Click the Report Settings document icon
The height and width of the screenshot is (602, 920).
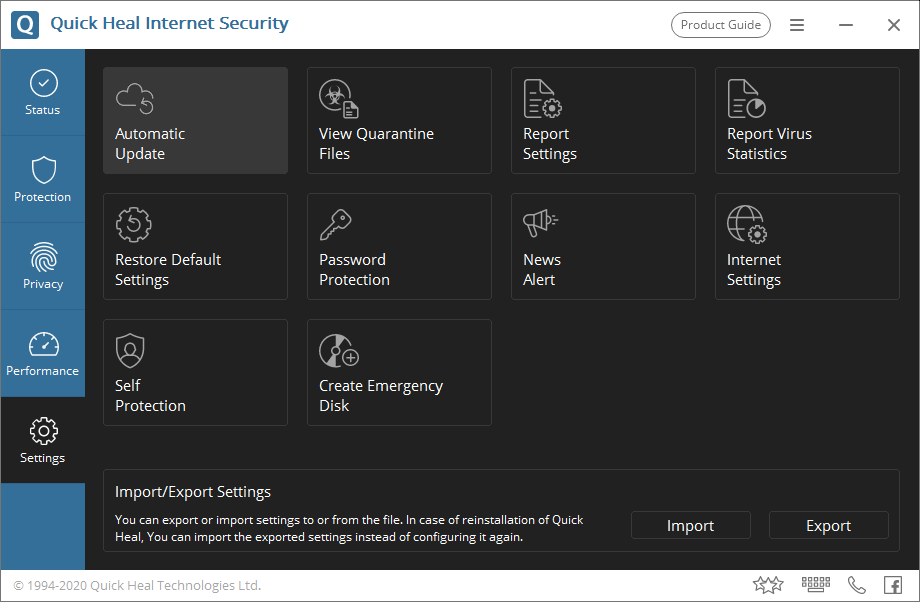point(542,98)
